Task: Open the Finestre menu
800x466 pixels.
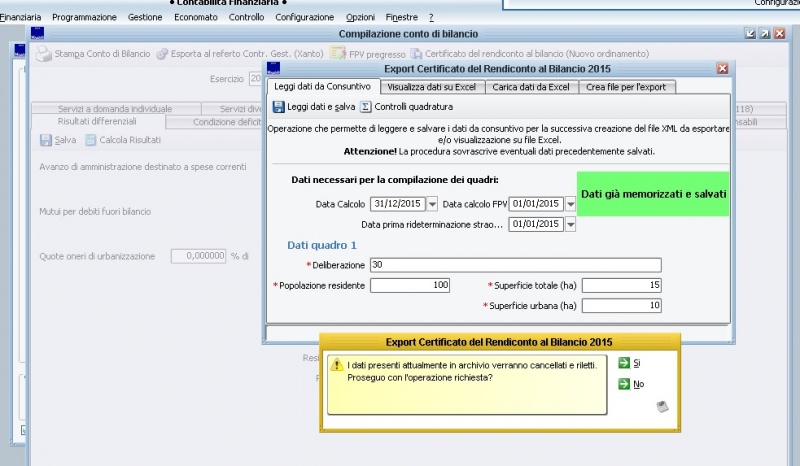Action: (402, 17)
